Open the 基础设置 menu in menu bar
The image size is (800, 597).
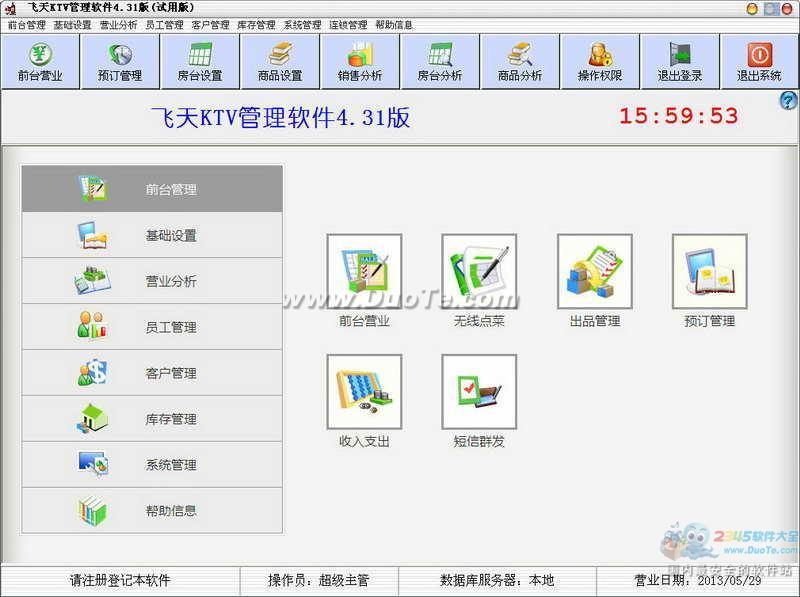click(x=72, y=25)
